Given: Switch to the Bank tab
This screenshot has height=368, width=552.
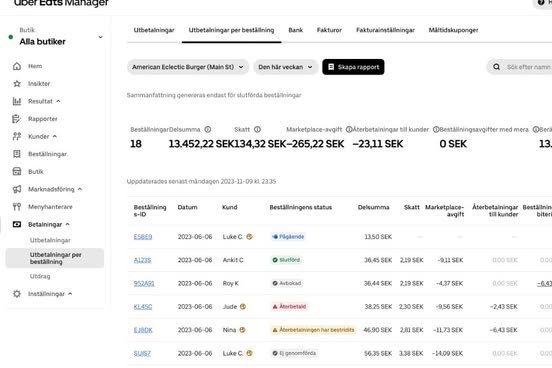Looking at the screenshot, I should click(296, 30).
